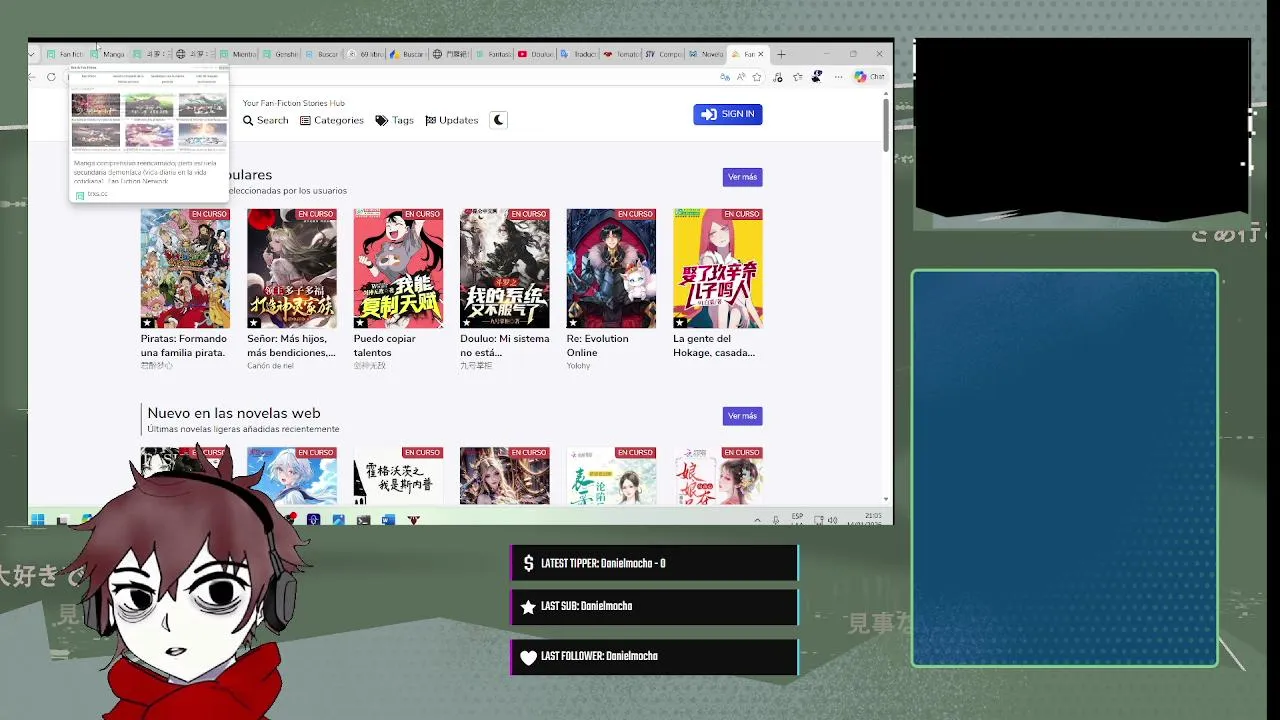Click the volume icon in system tray
The image size is (1280, 720).
click(833, 519)
